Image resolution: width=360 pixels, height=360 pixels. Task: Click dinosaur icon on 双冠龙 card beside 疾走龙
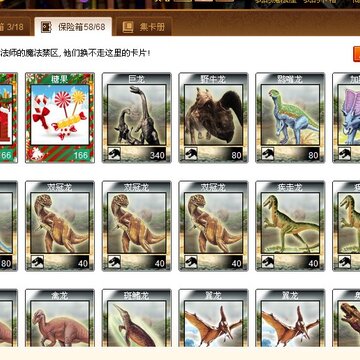191,262
